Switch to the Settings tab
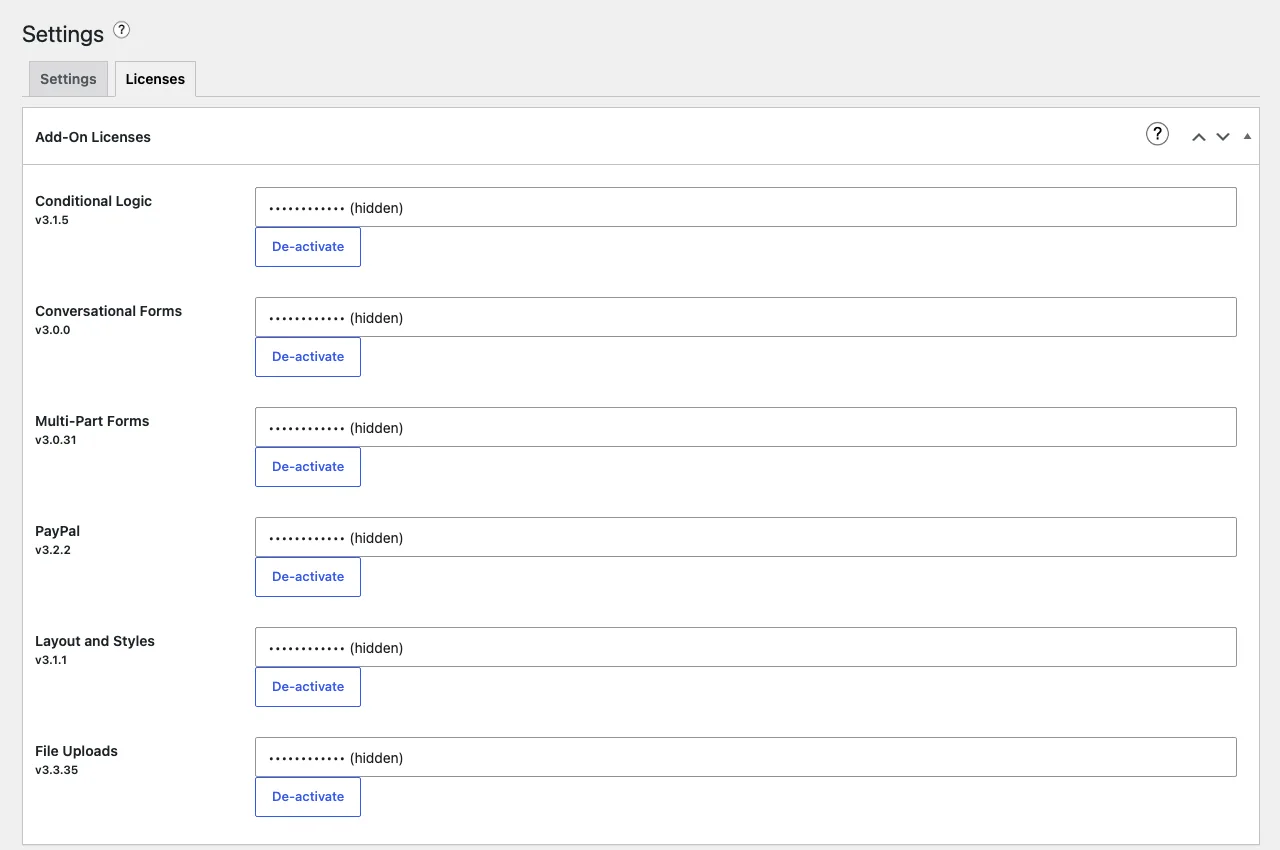The width and height of the screenshot is (1280, 850). (68, 79)
